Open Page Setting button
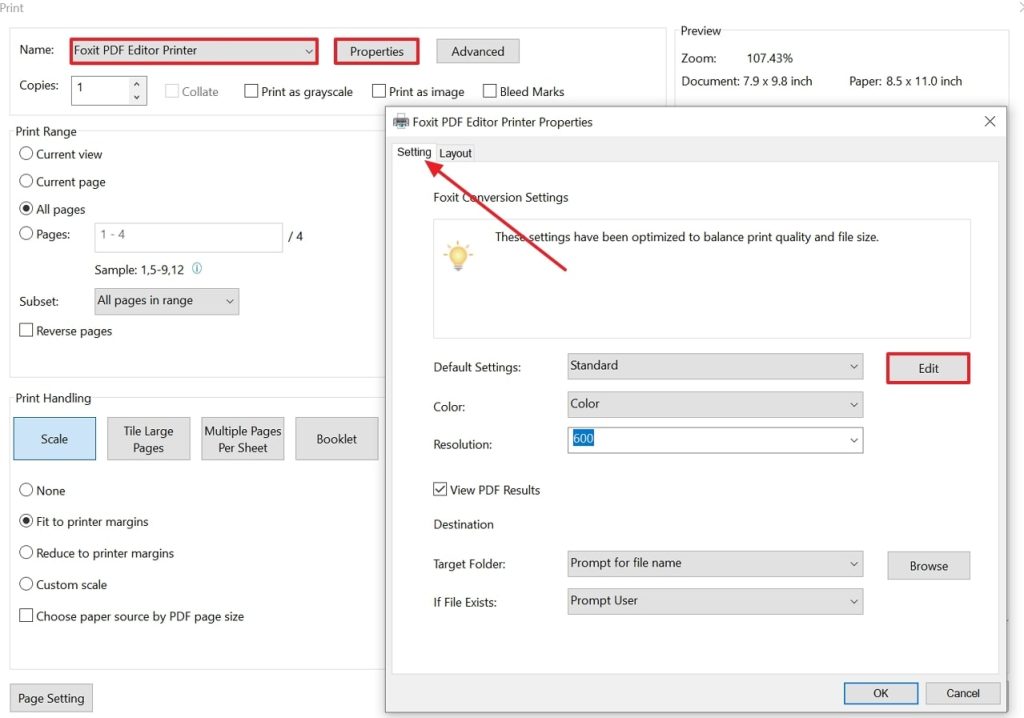This screenshot has height=718, width=1024. [51, 698]
